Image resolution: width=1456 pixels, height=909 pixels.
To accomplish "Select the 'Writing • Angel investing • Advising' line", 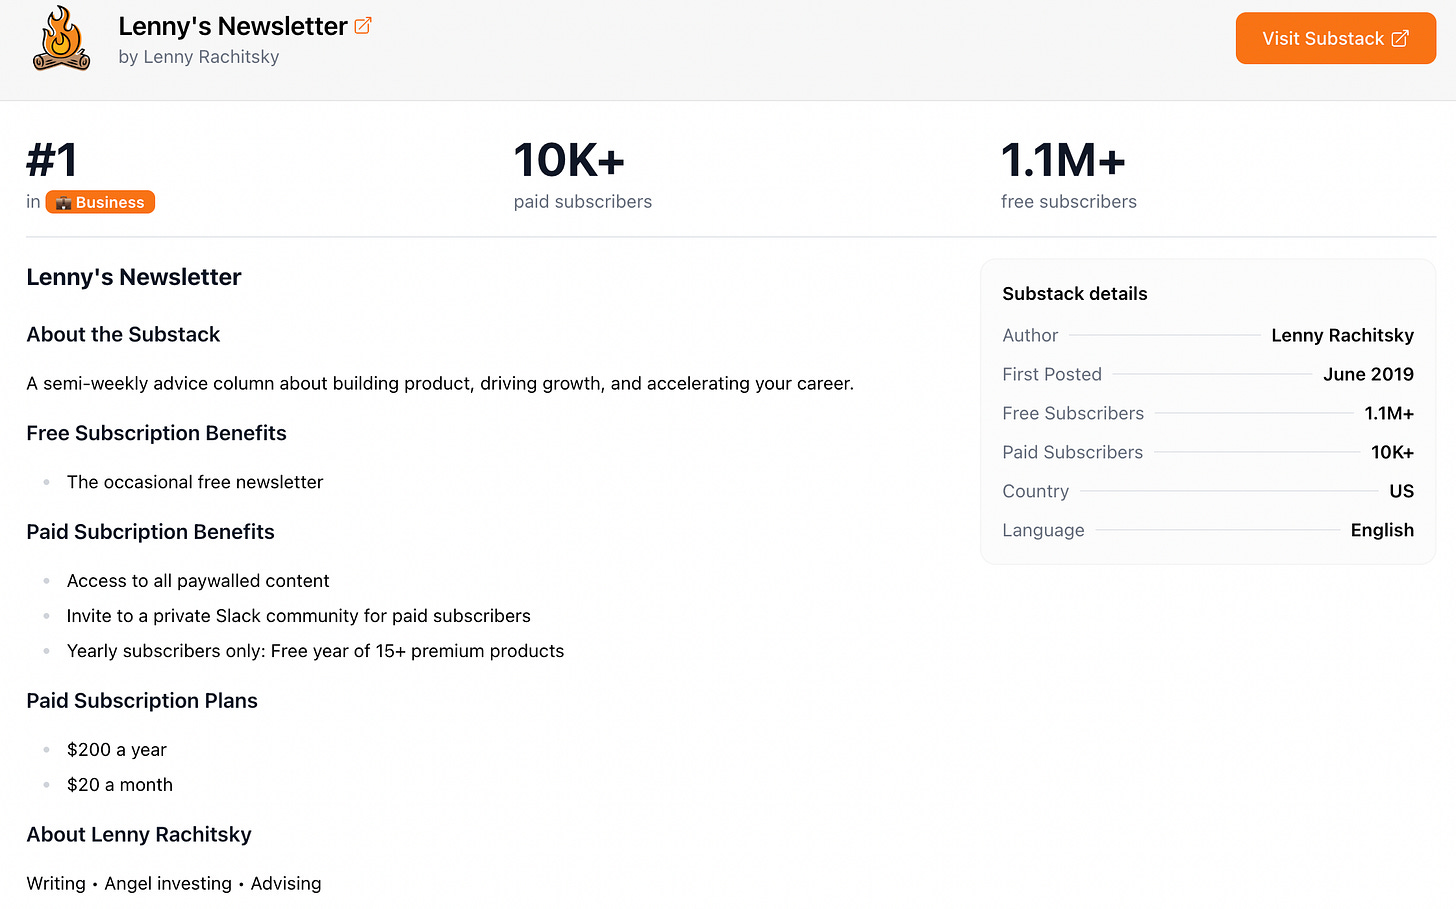I will tap(174, 884).
